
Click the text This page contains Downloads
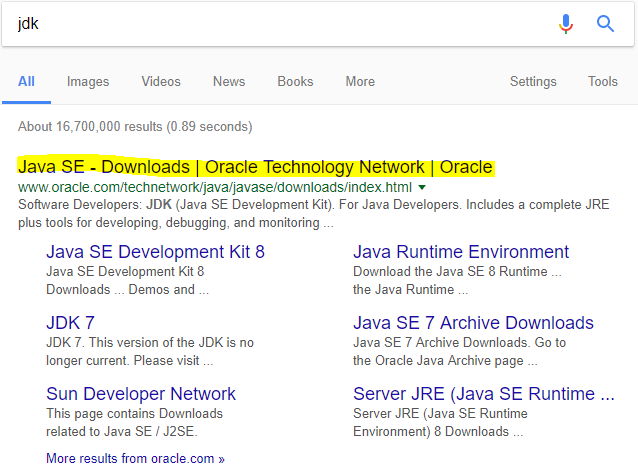134,414
